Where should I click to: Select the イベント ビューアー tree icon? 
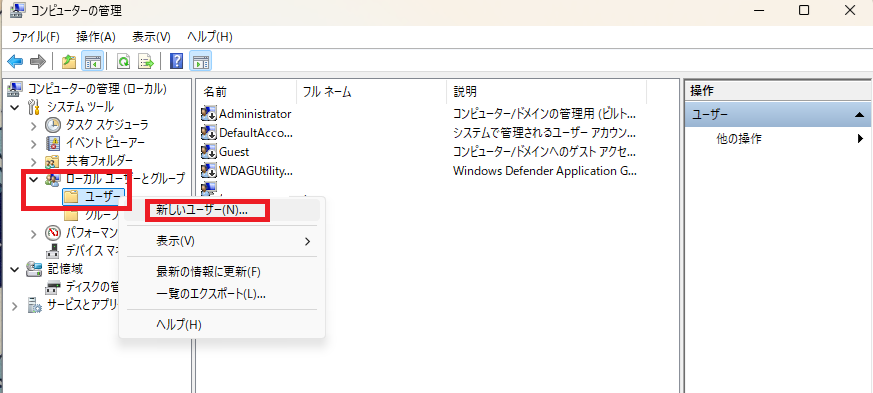(53, 143)
